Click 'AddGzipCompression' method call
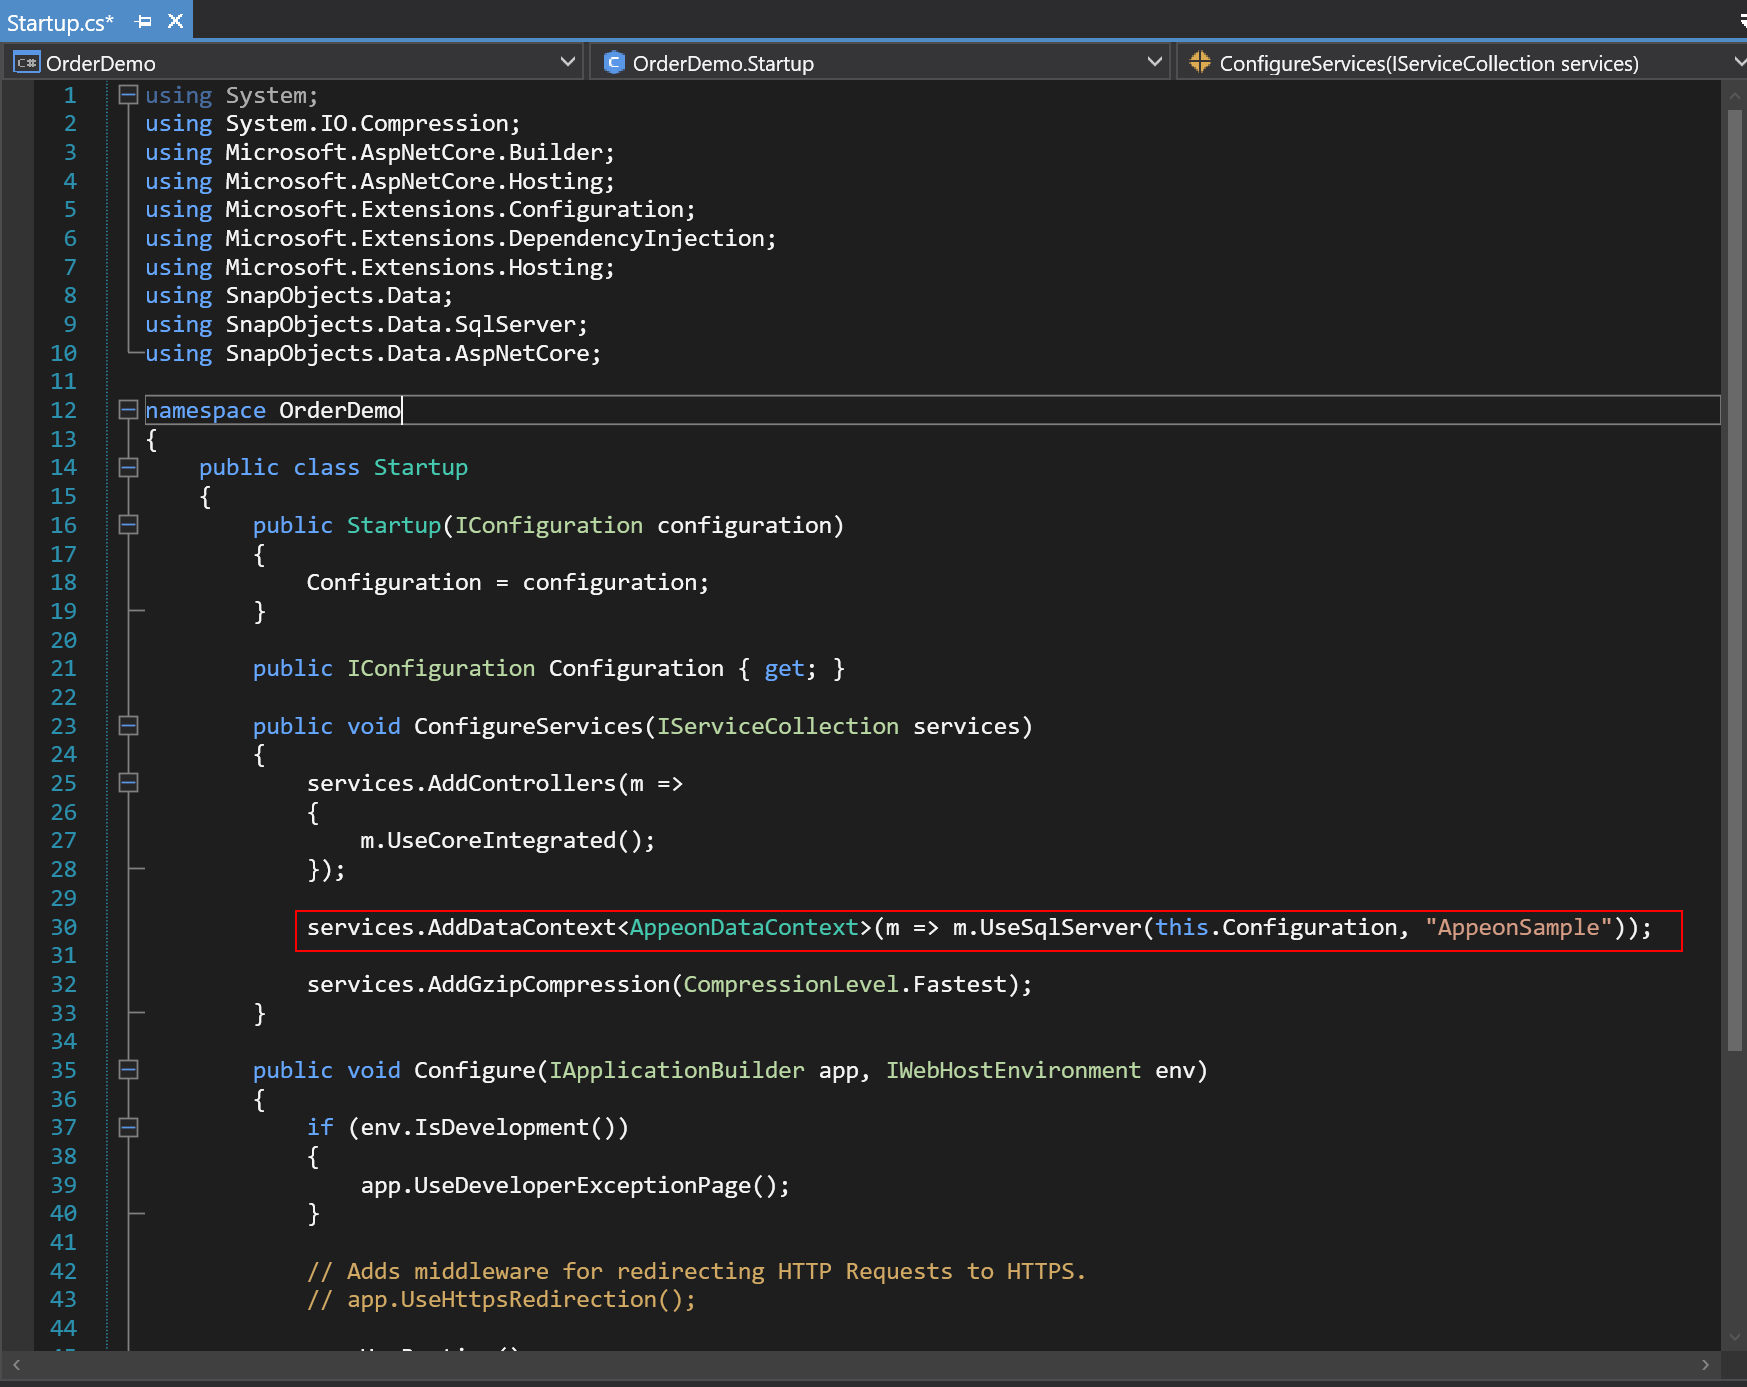1747x1387 pixels. tap(549, 985)
